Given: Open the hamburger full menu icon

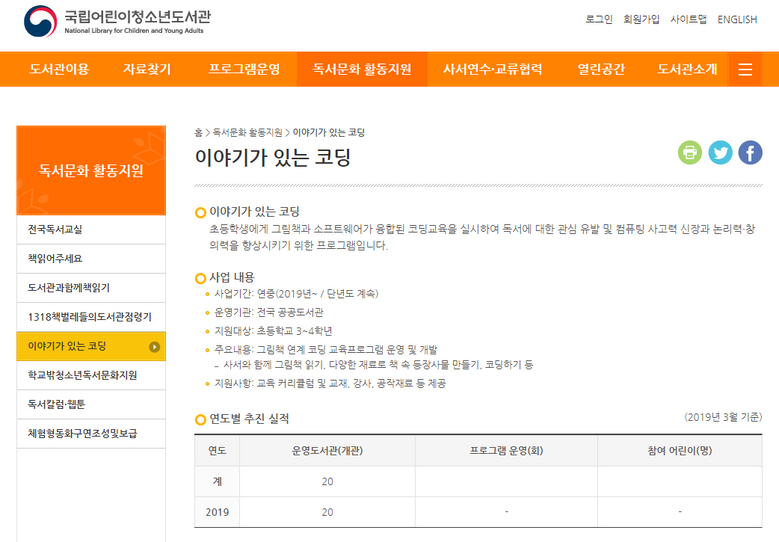Looking at the screenshot, I should (745, 69).
